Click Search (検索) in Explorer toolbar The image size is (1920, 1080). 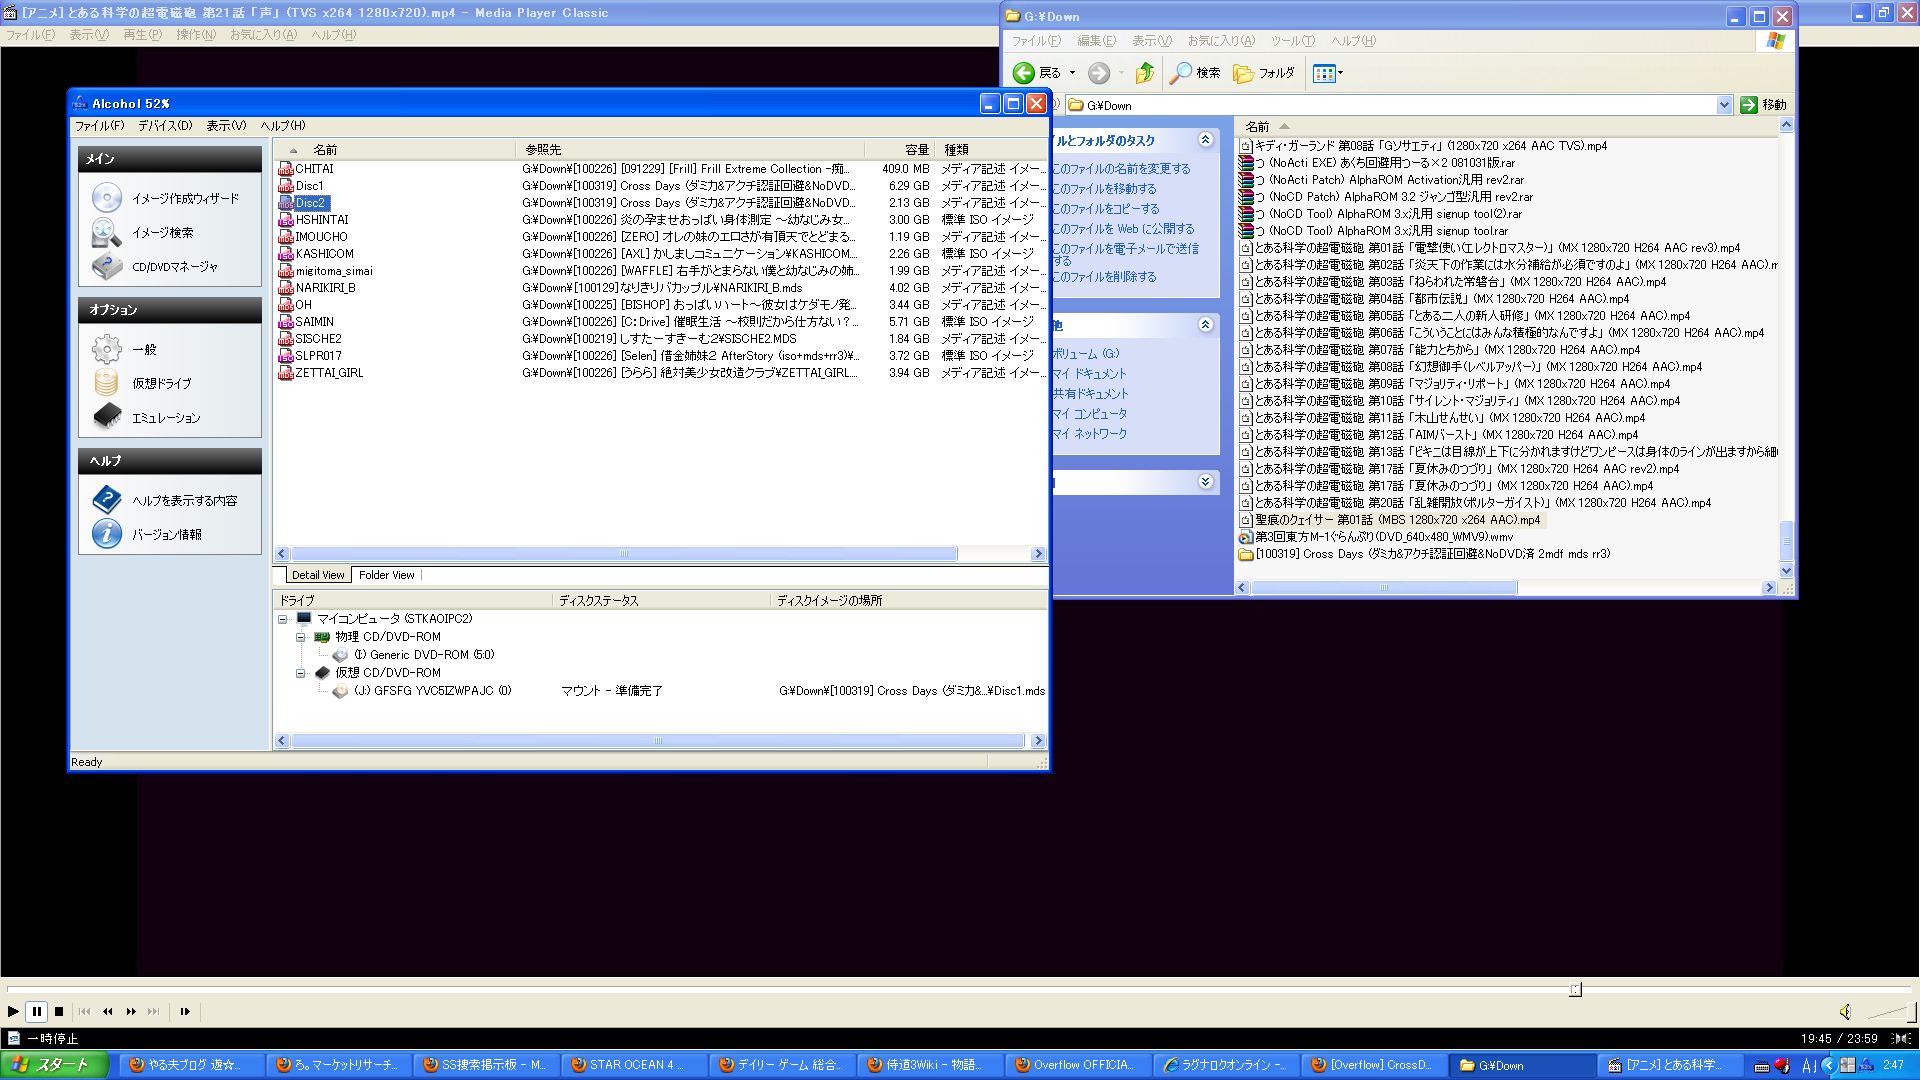tap(1196, 73)
